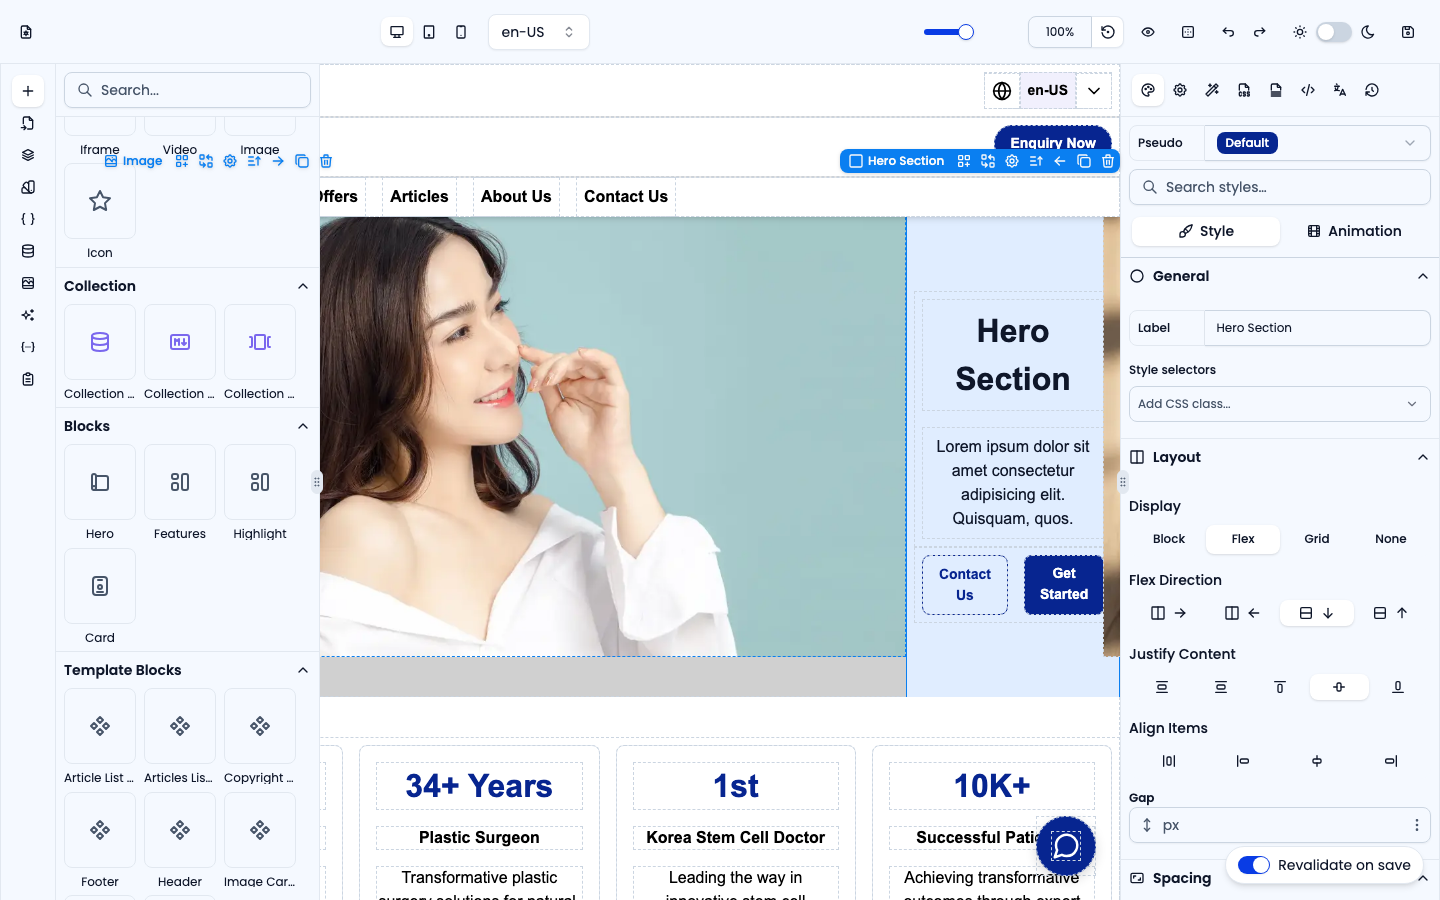Open the en-US locale dropdown in toolbar
The width and height of the screenshot is (1440, 900).
pyautogui.click(x=539, y=32)
